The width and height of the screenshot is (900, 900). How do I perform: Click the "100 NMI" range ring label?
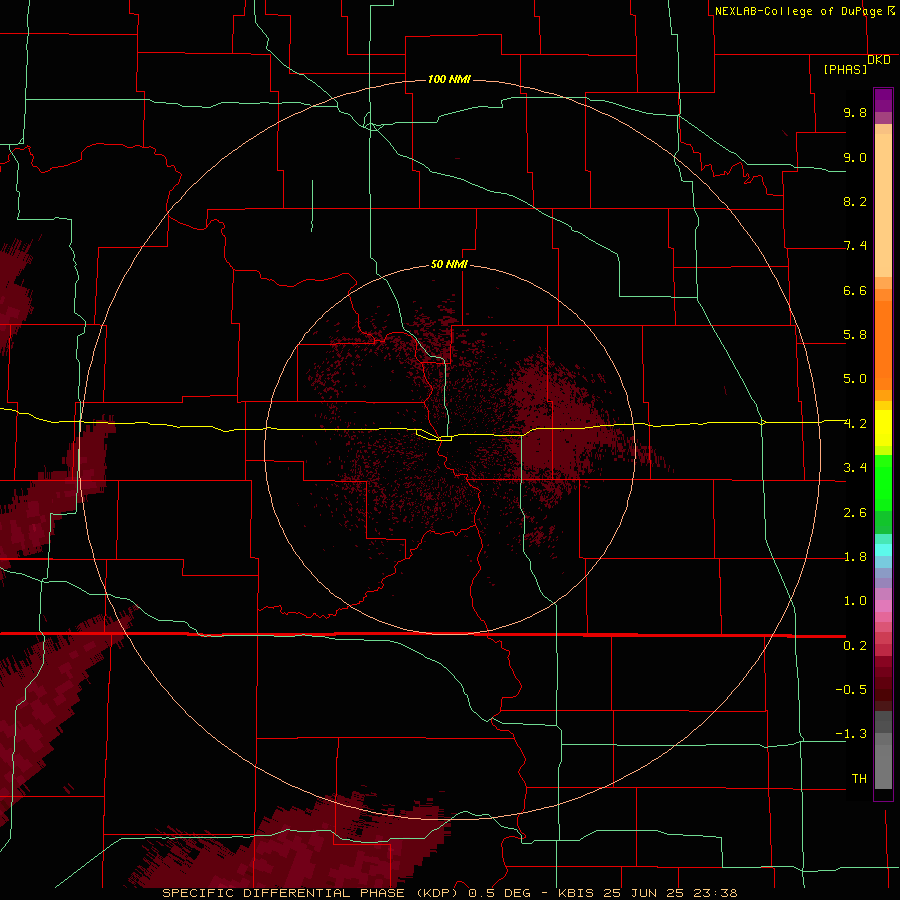(449, 79)
